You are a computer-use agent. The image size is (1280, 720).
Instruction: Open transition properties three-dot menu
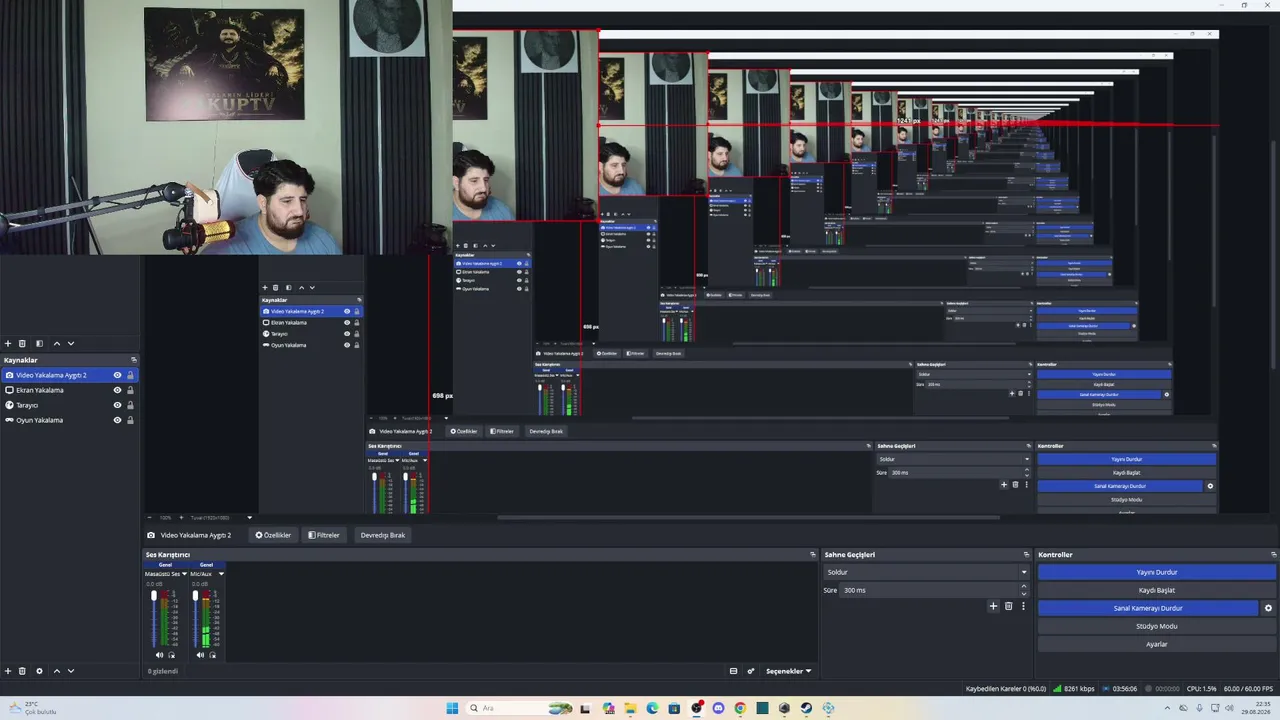[x=1023, y=606]
